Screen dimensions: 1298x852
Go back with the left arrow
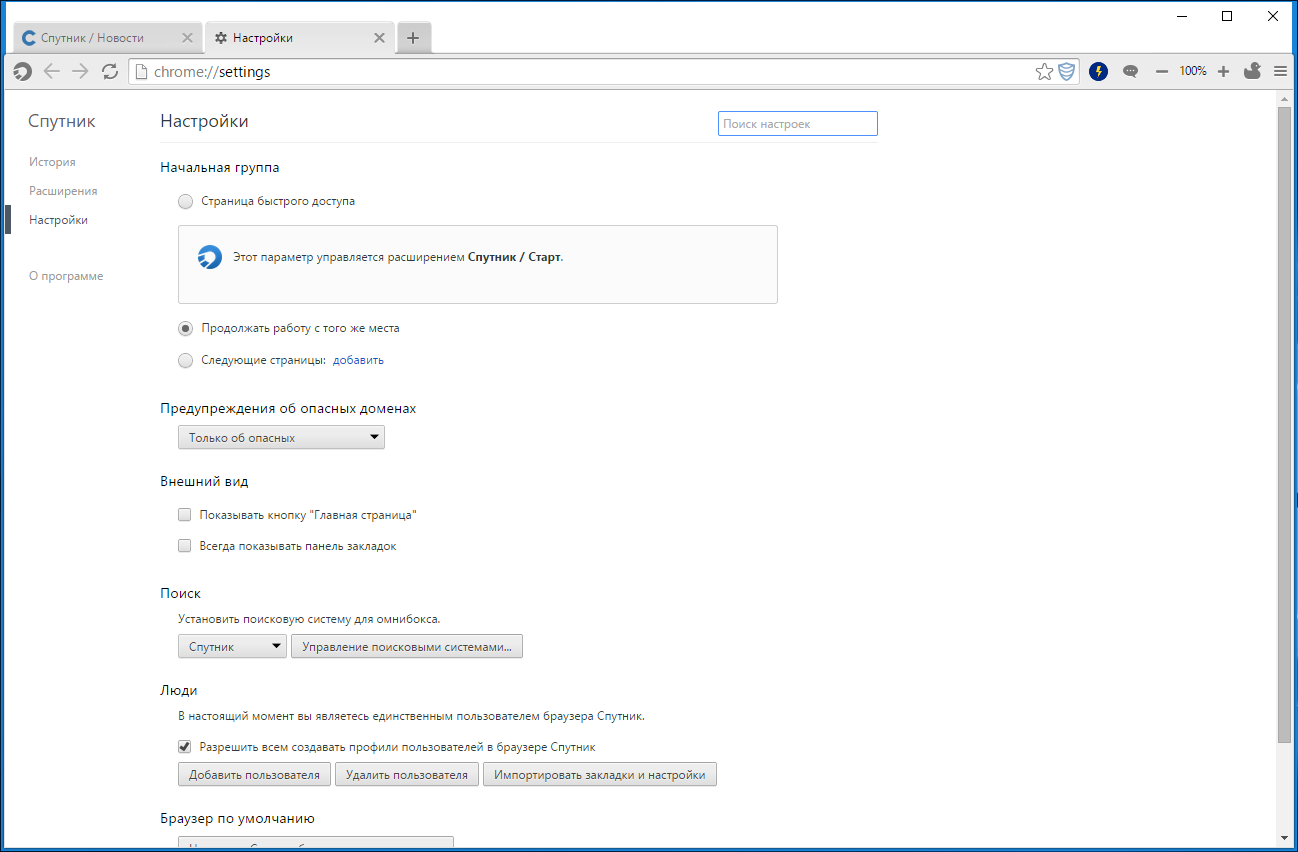pyautogui.click(x=52, y=71)
